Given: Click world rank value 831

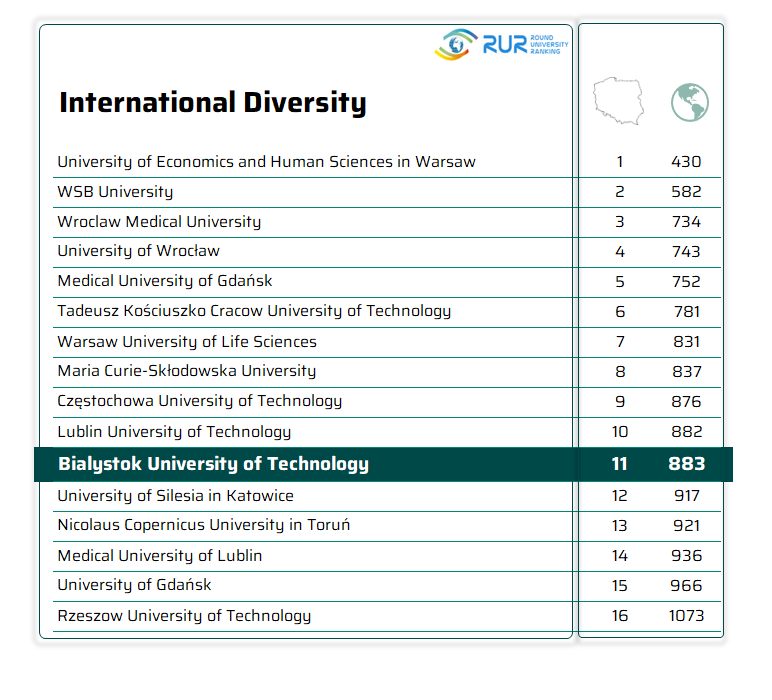Looking at the screenshot, I should point(687,342).
